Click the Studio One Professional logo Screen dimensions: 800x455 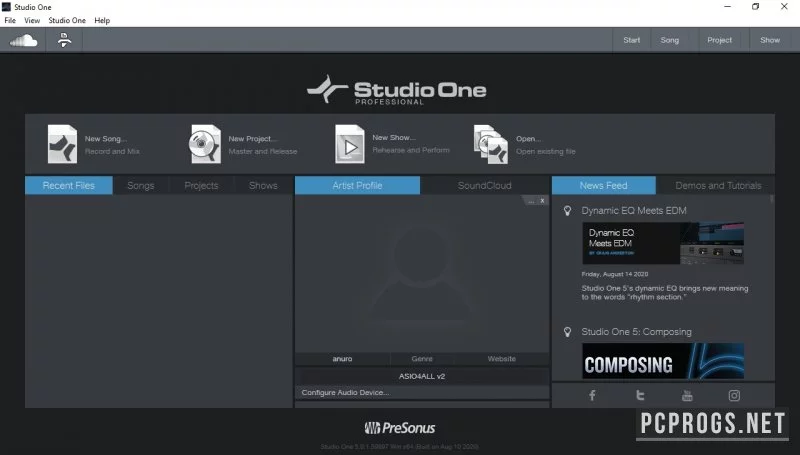coord(396,90)
